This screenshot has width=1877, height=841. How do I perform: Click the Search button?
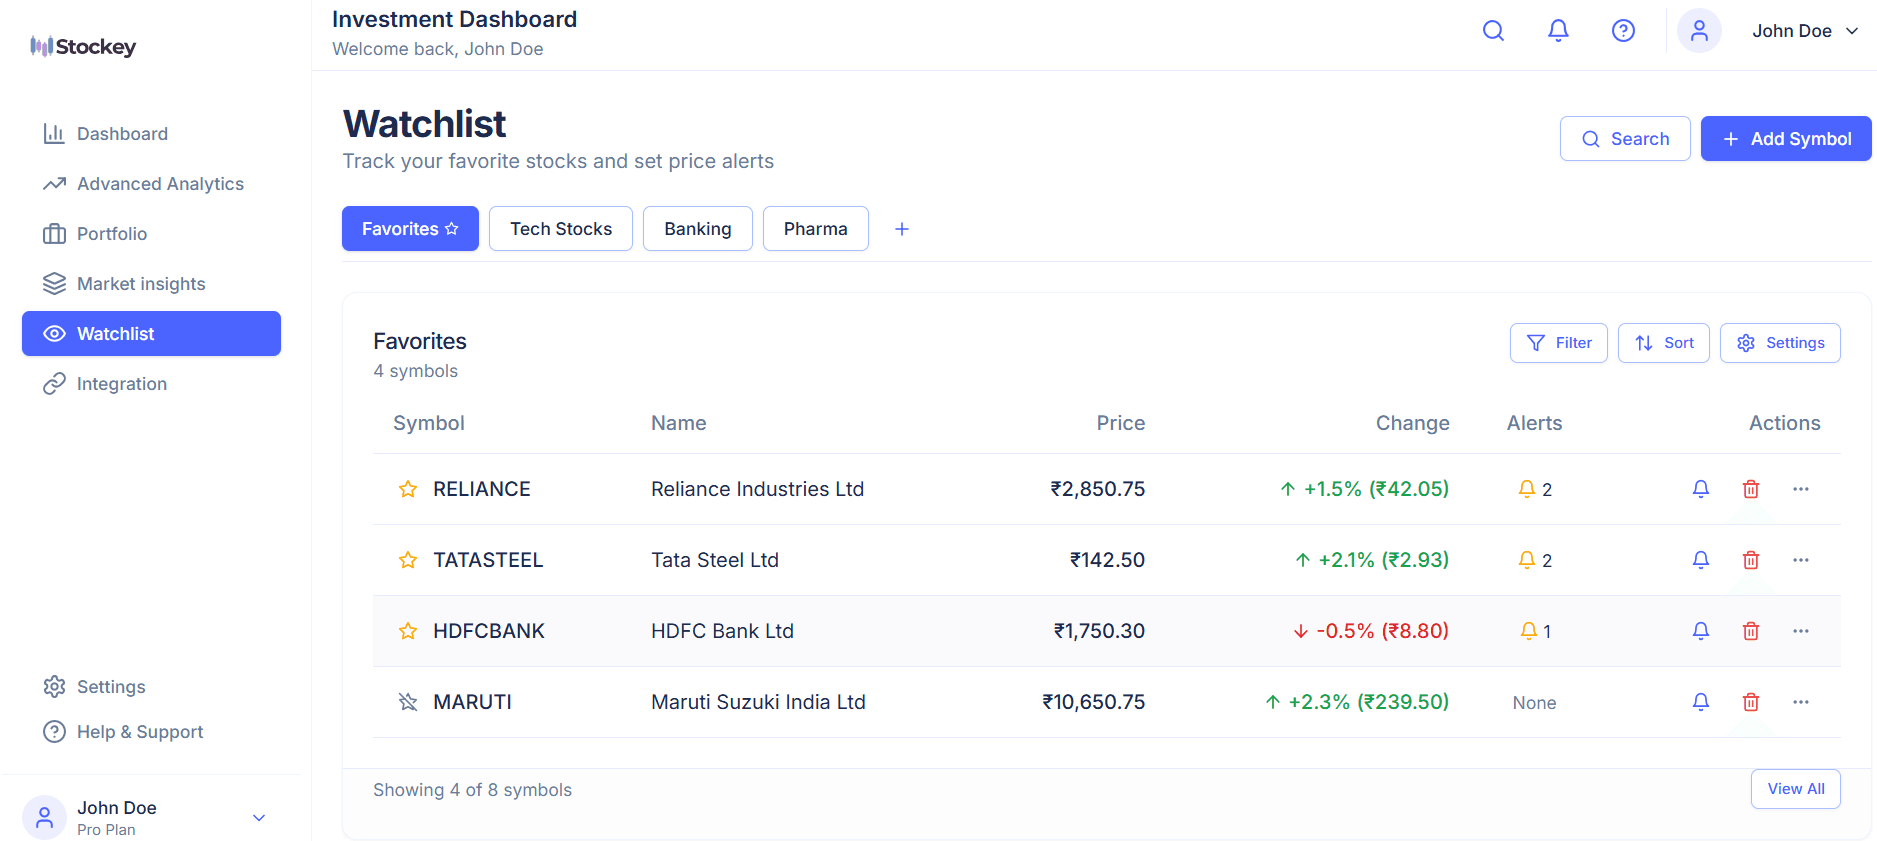click(x=1625, y=139)
